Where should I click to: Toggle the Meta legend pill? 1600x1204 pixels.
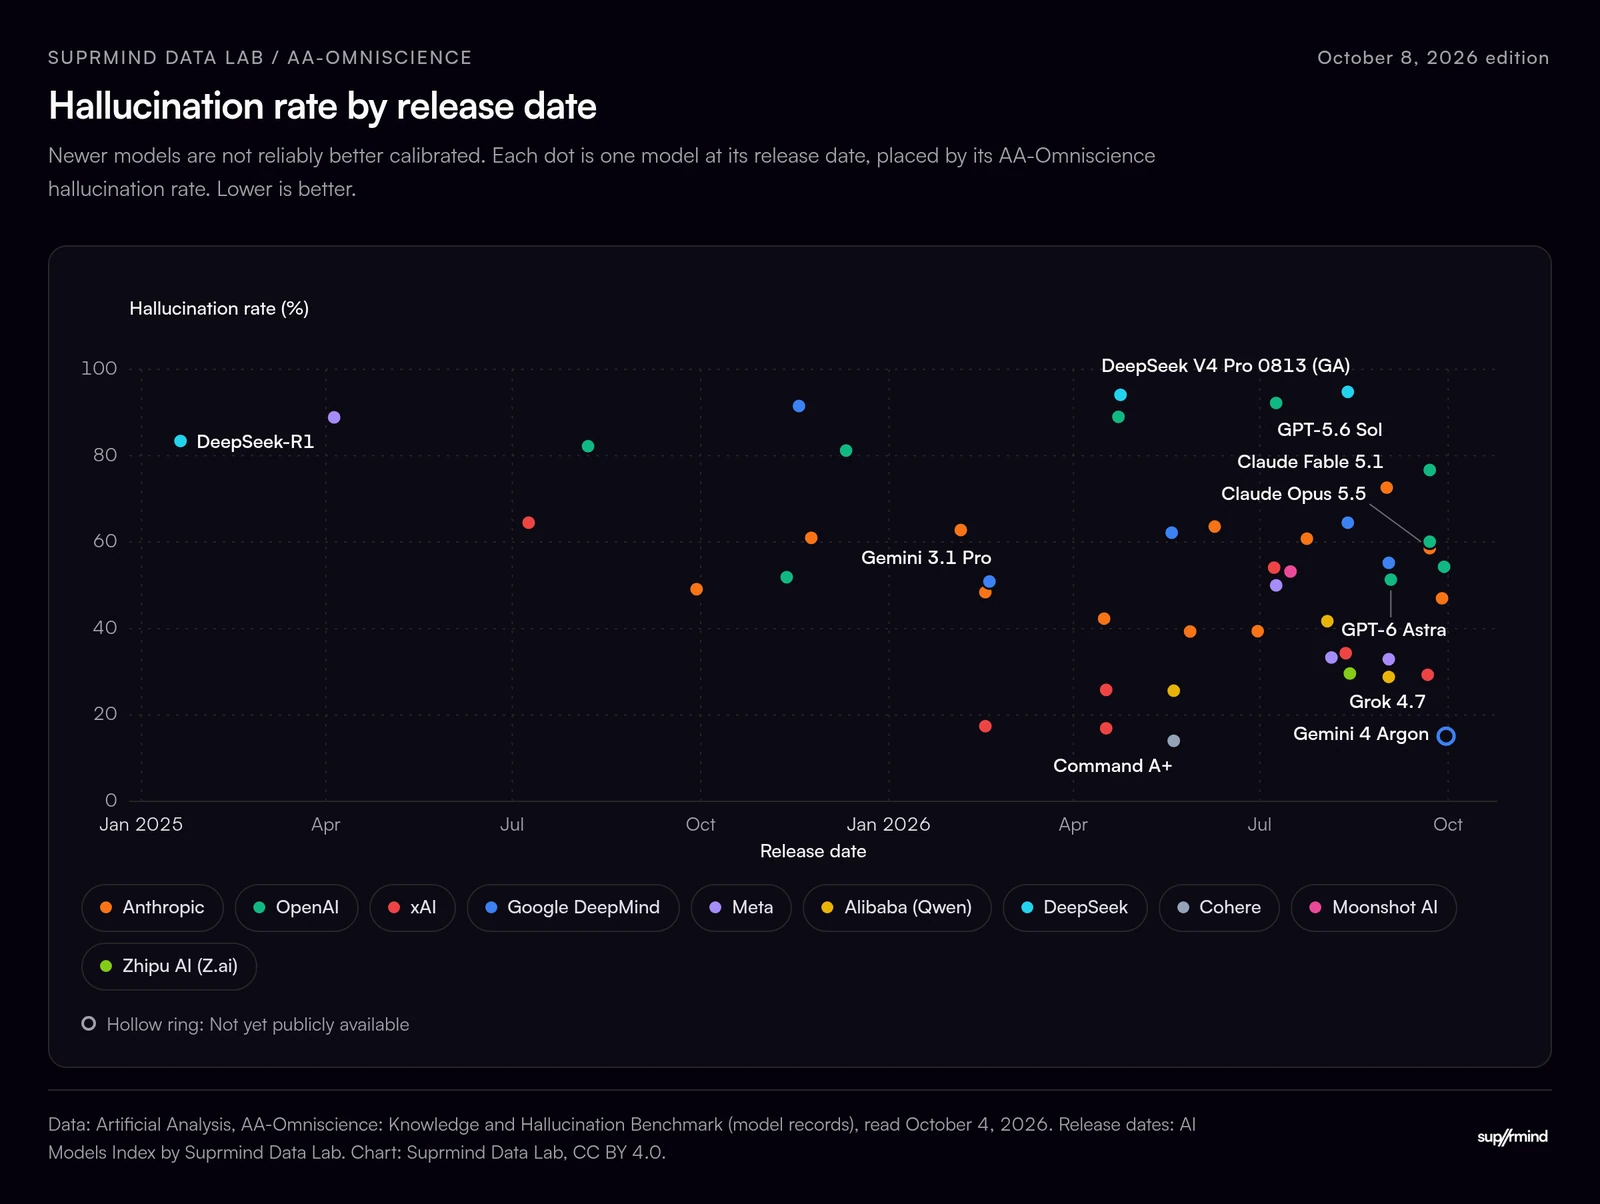741,908
